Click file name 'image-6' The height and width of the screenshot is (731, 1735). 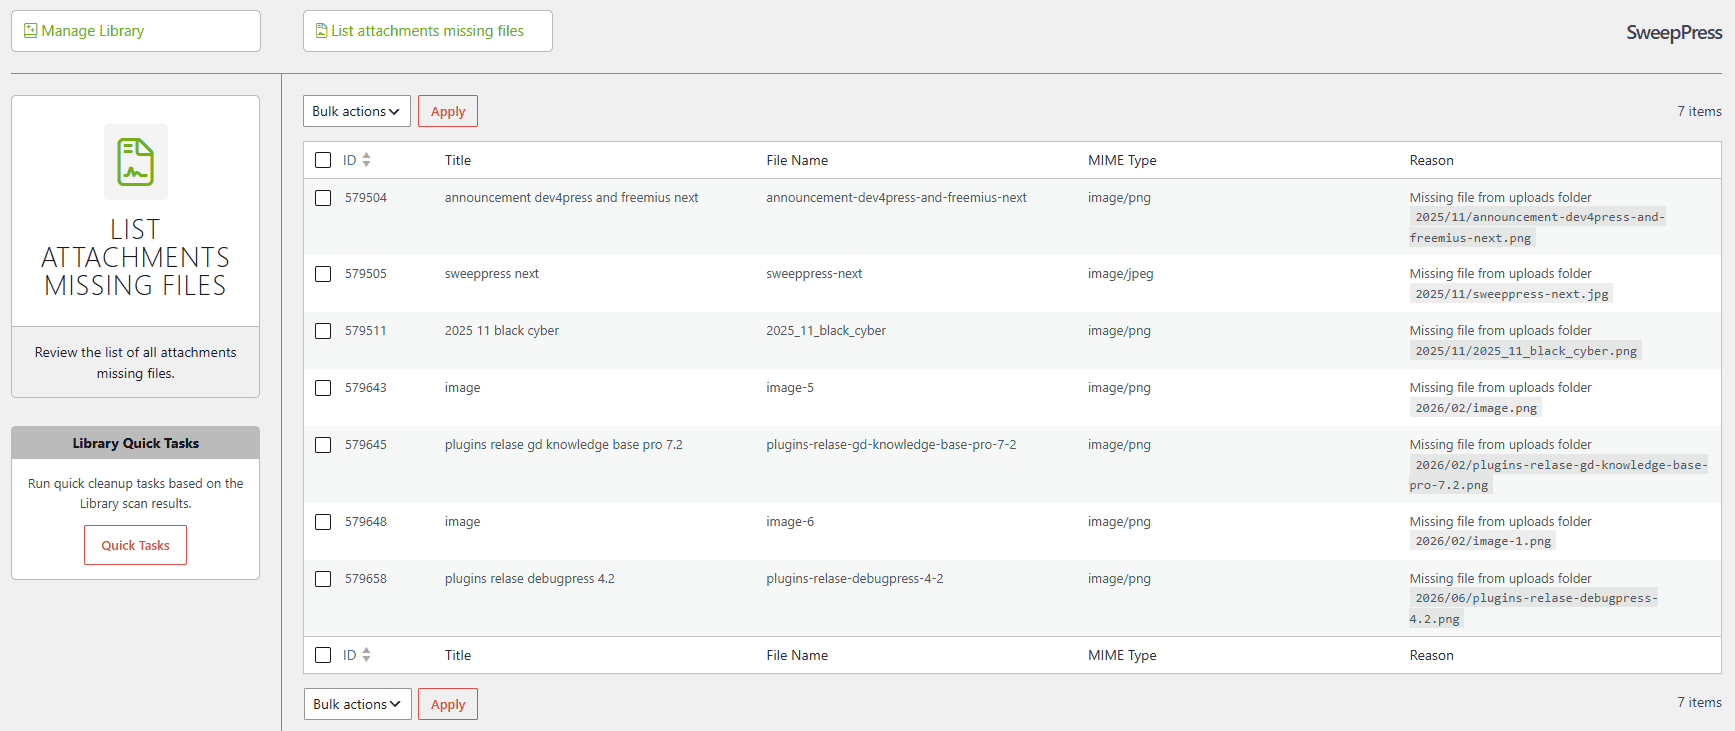point(790,522)
